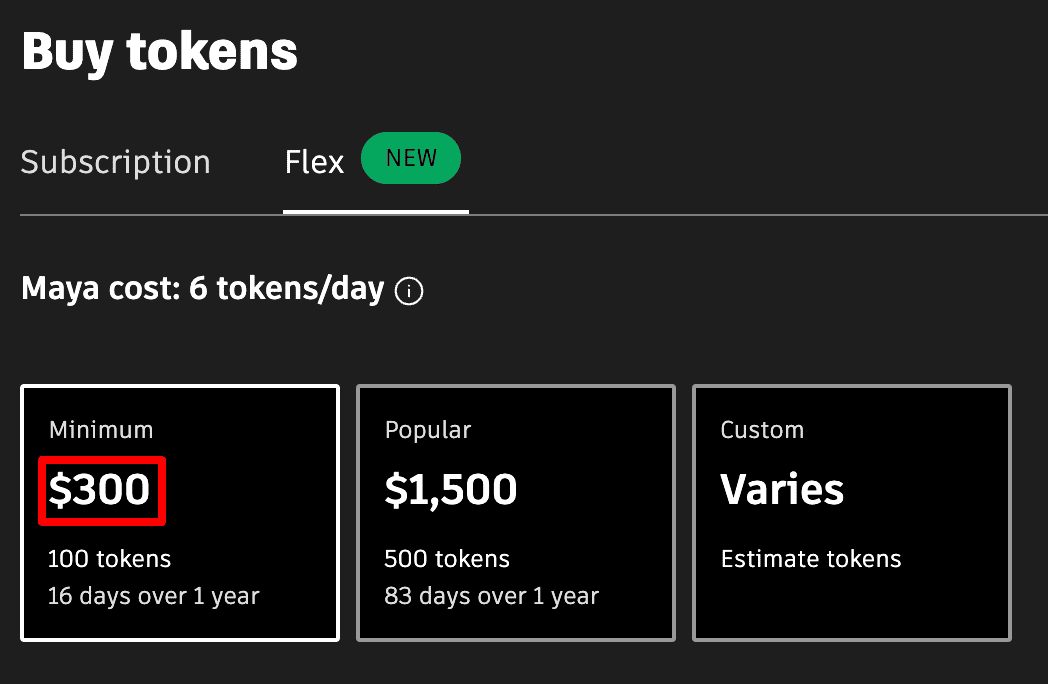This screenshot has width=1048, height=684.
Task: Click the 16 days over 1 year text
Action: pos(154,597)
